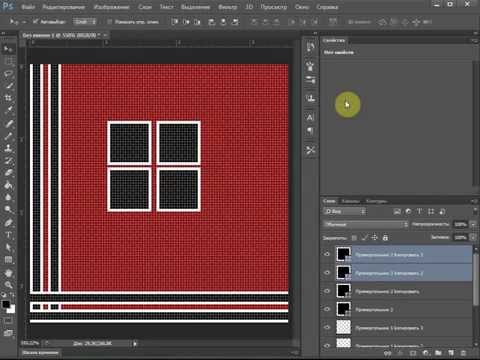The width and height of the screenshot is (480, 360).
Task: Select the Move tool in toolbox
Action: [x=8, y=49]
